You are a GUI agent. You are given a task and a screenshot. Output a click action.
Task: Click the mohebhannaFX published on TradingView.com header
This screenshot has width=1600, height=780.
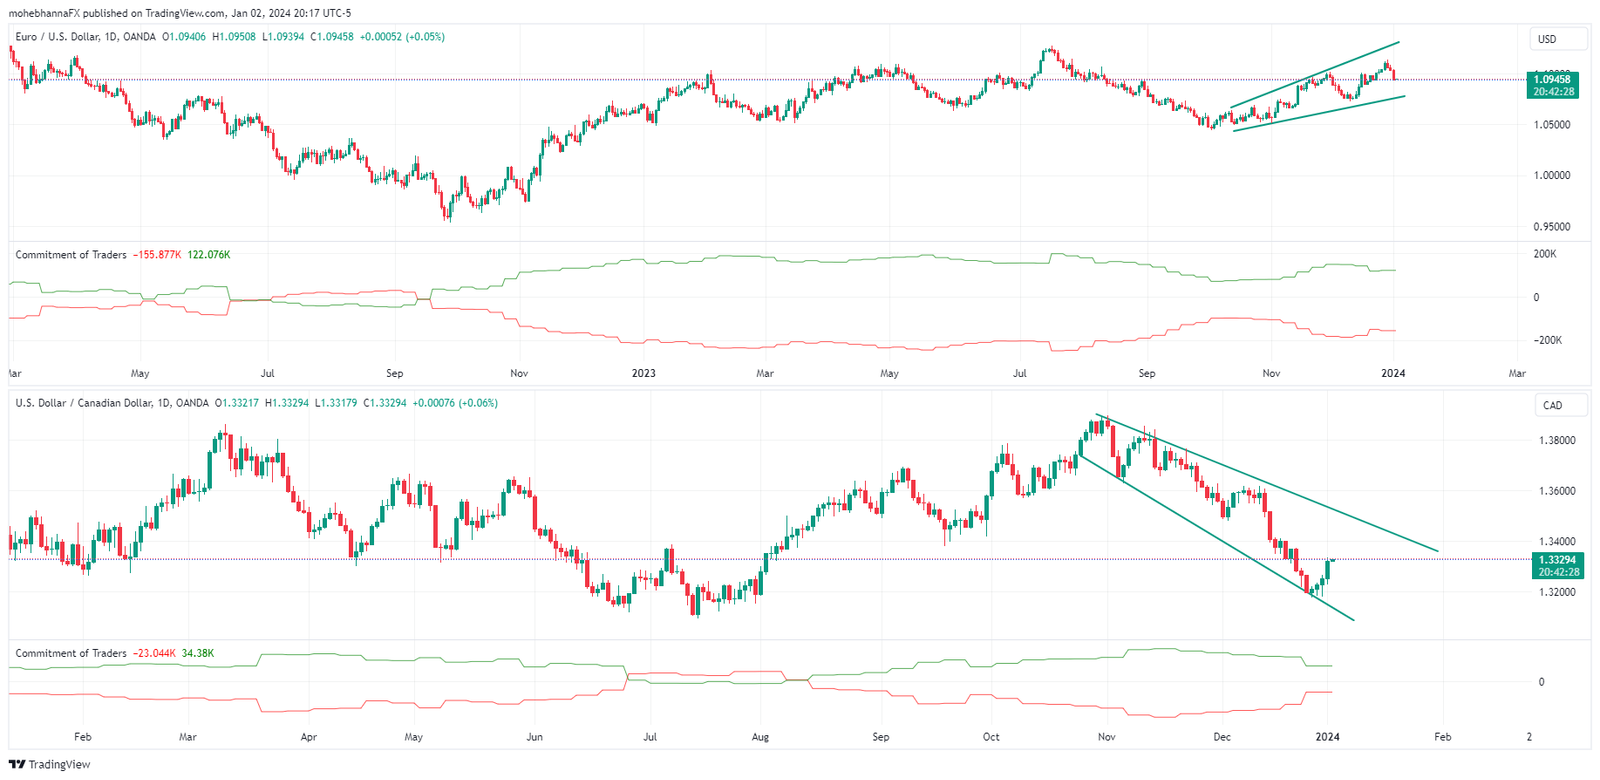pyautogui.click(x=180, y=13)
